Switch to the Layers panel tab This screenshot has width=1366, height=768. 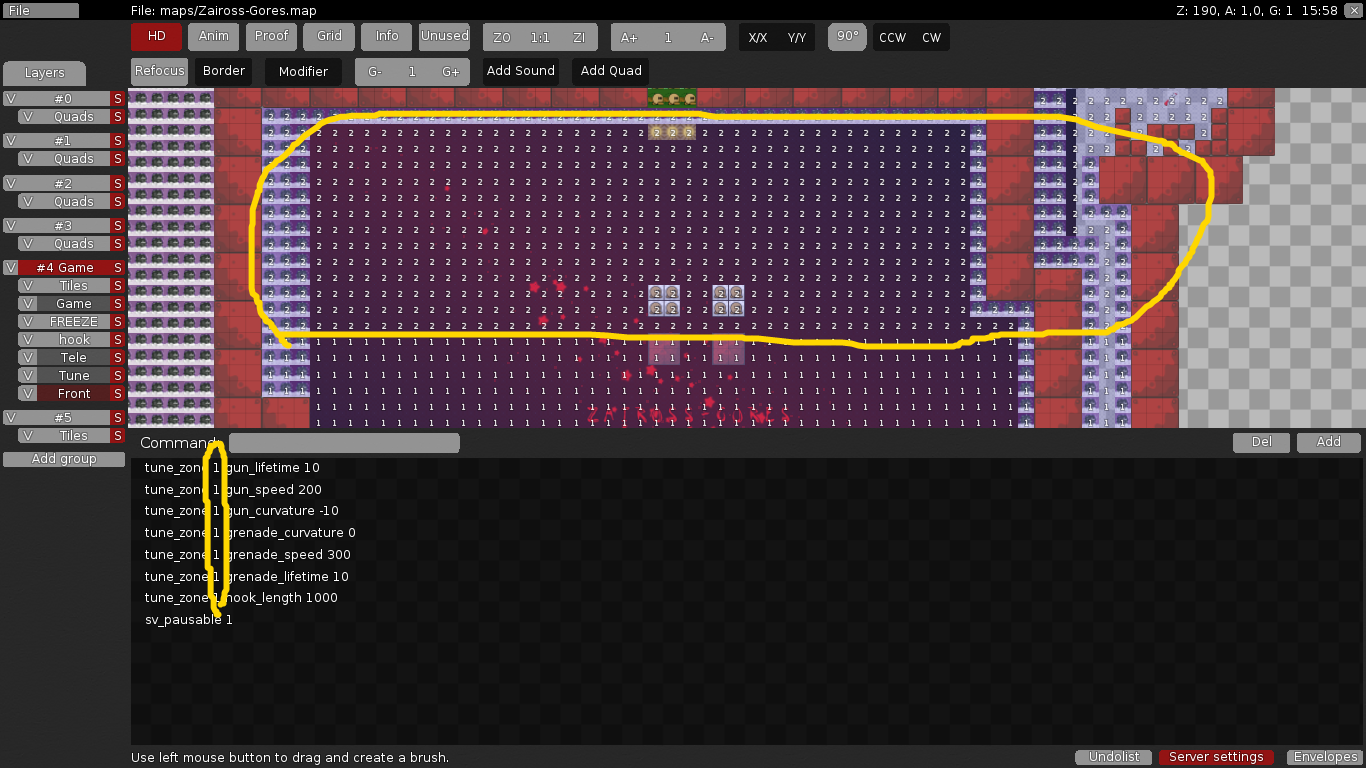(x=44, y=72)
